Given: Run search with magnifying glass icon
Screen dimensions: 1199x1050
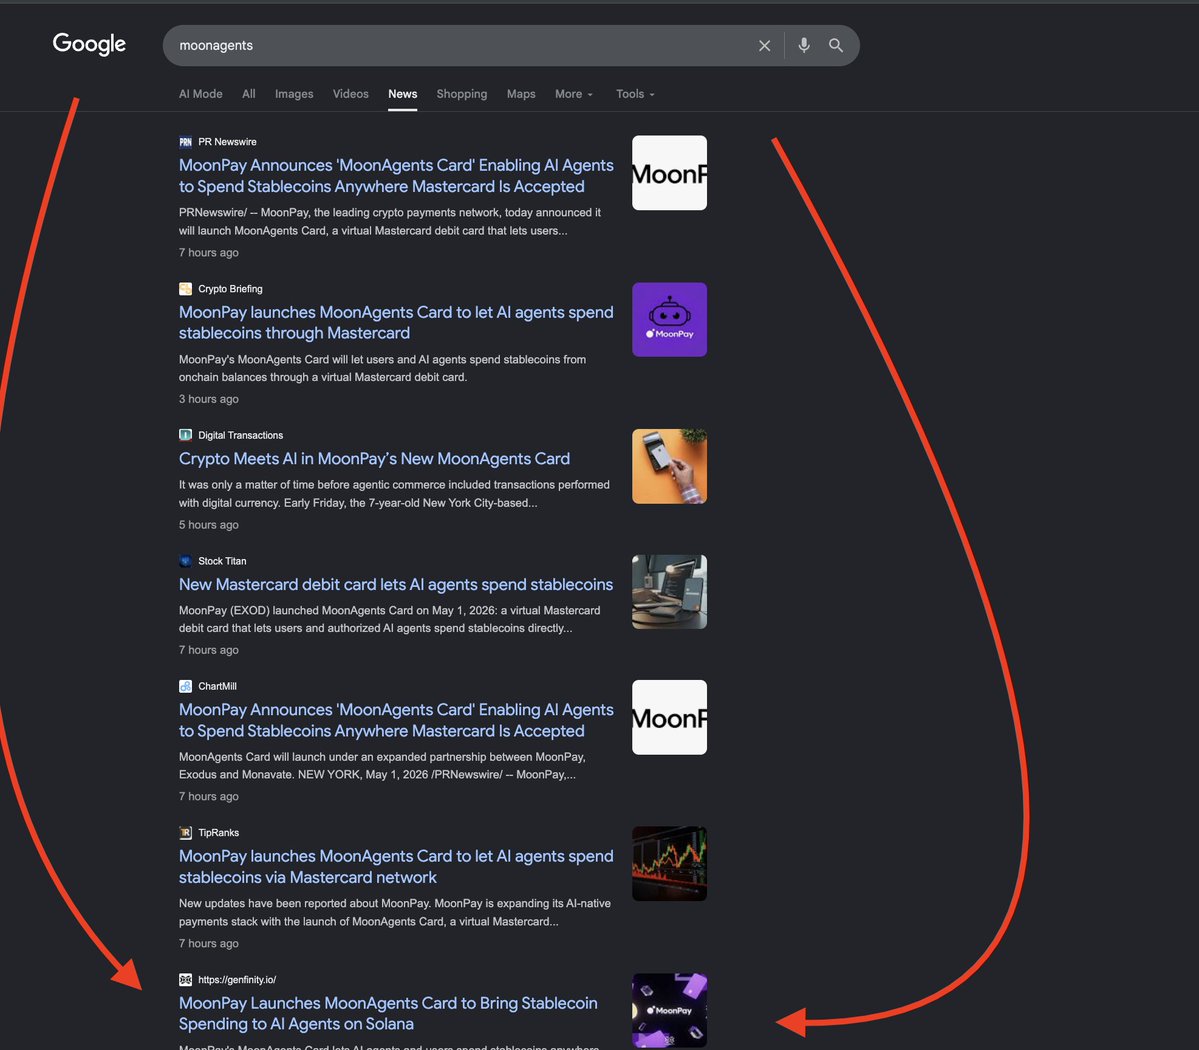Looking at the screenshot, I should 836,46.
